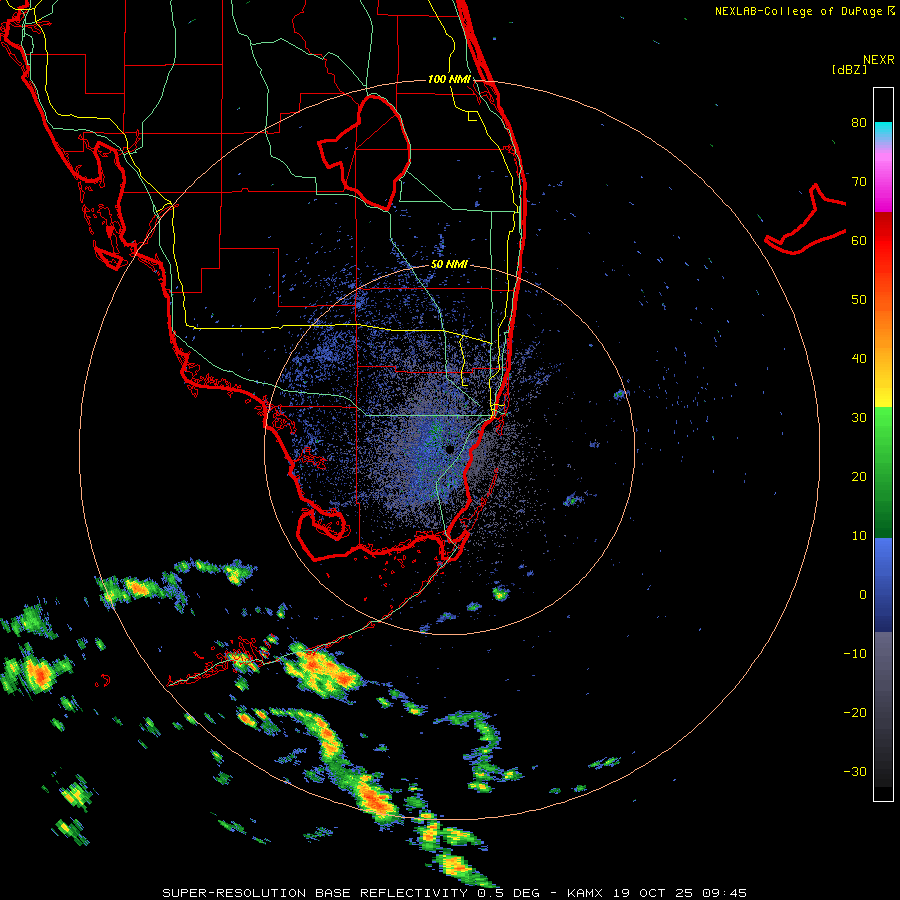Screen dimensions: 900x900
Task: Click the 0 value on the color scale
Action: [x=863, y=595]
